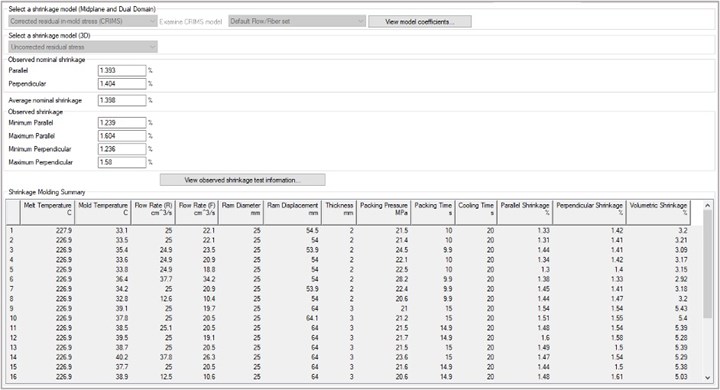Open the Uncorrected residual stress 3D dropdown

coord(83,47)
